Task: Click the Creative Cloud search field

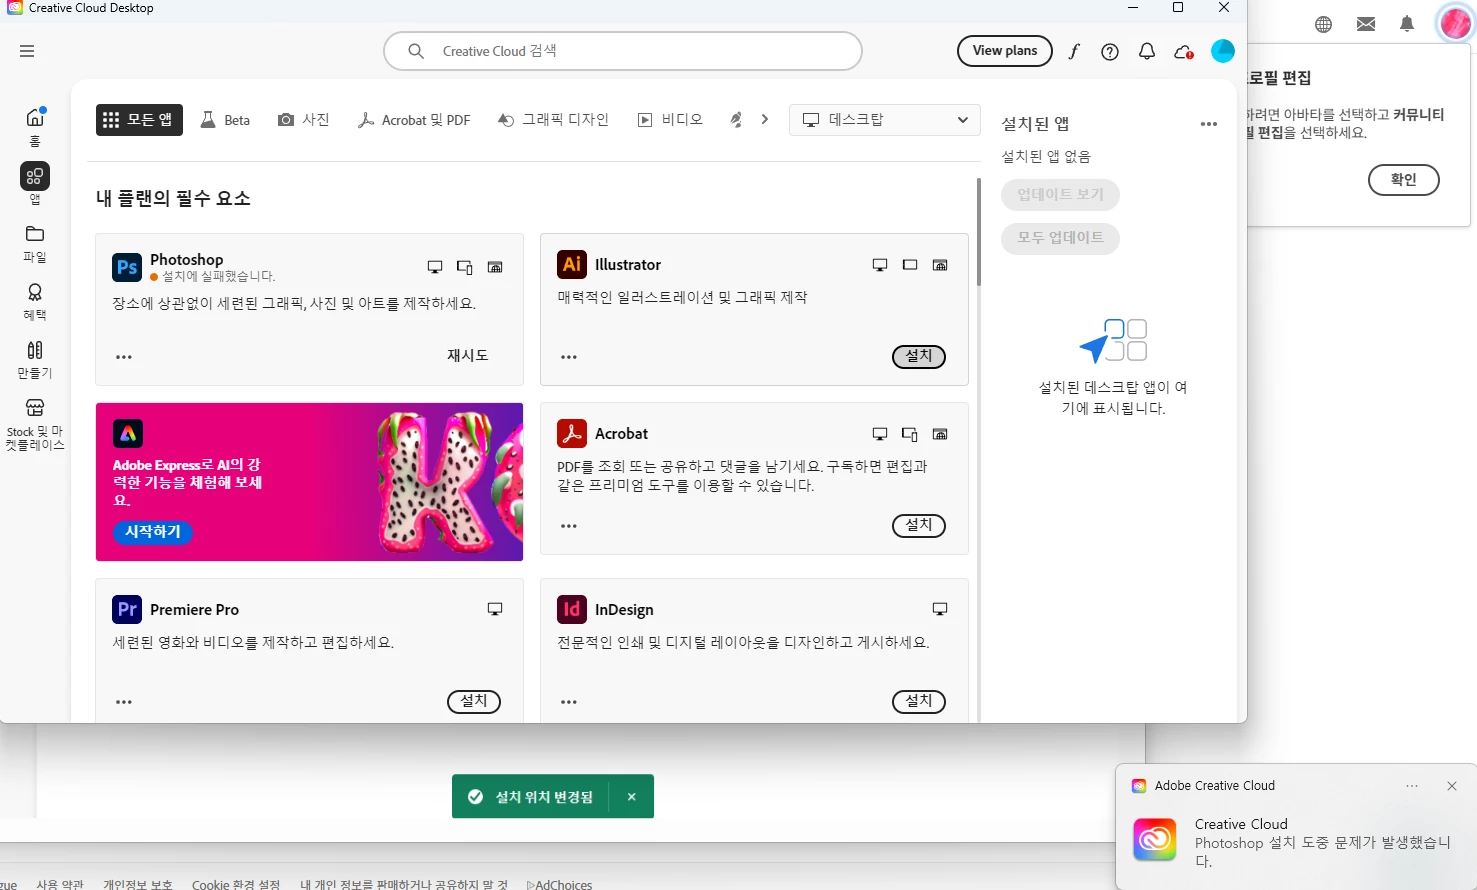Action: [623, 51]
